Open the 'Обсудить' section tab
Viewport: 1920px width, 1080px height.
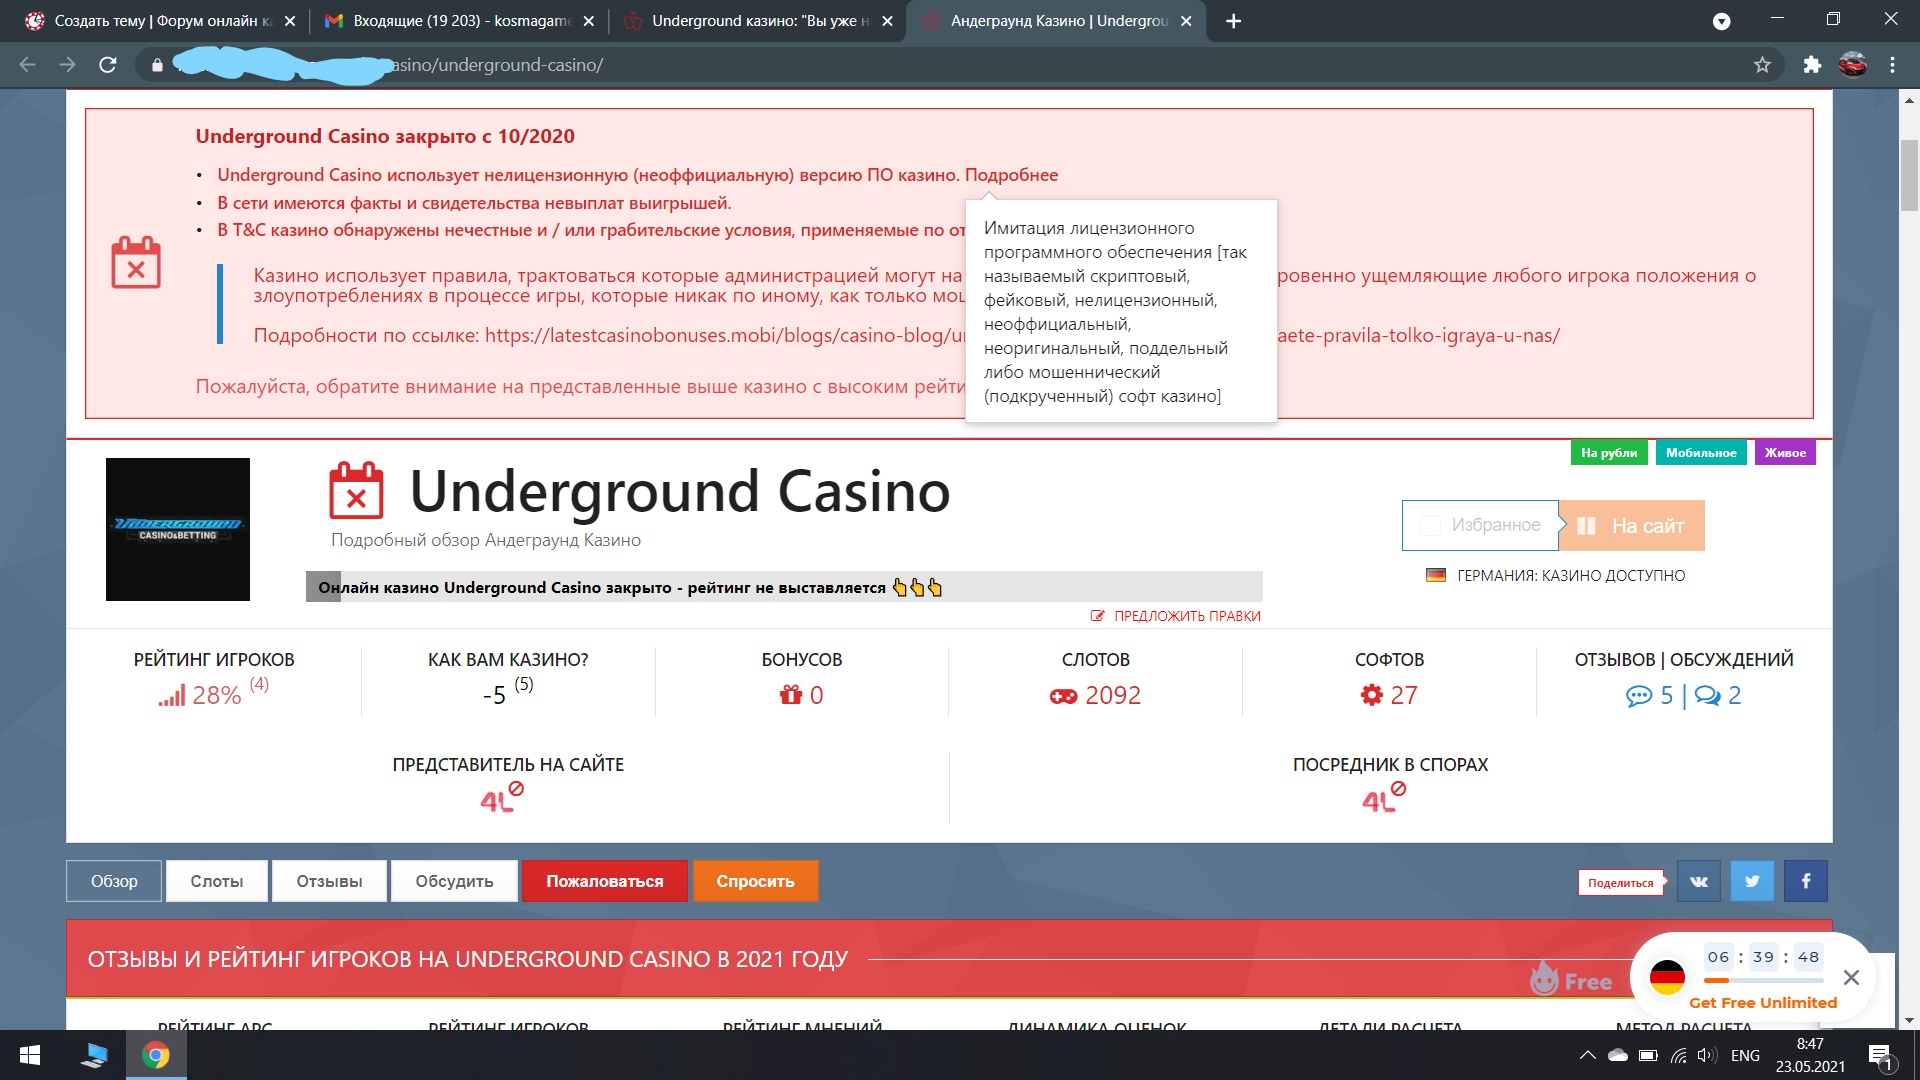click(454, 881)
